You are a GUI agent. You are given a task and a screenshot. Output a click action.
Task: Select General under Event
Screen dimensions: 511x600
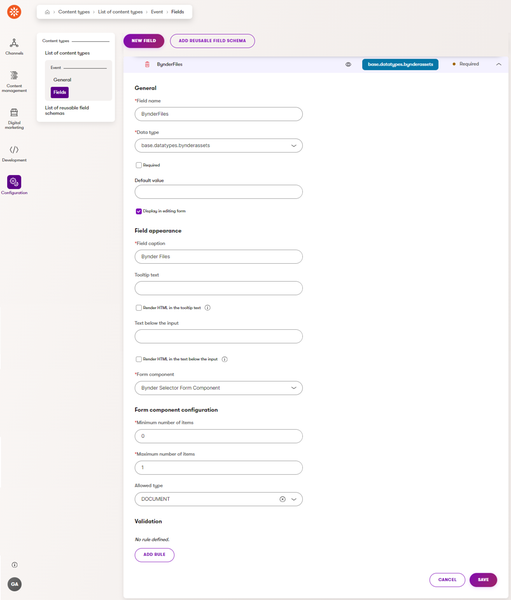click(62, 80)
